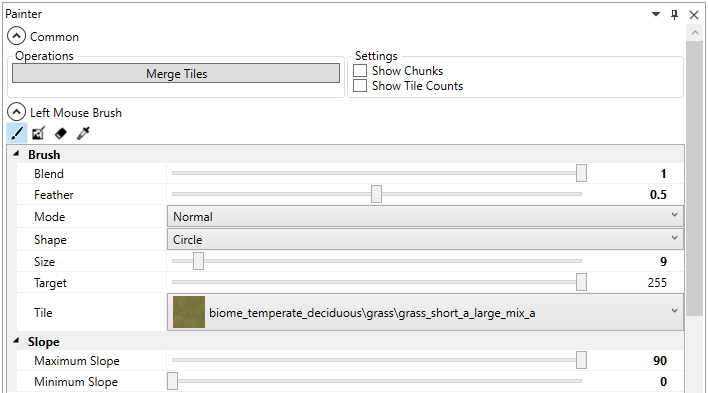Enable Show Tile Counts checkbox
This screenshot has width=708, height=393.
pyautogui.click(x=360, y=85)
